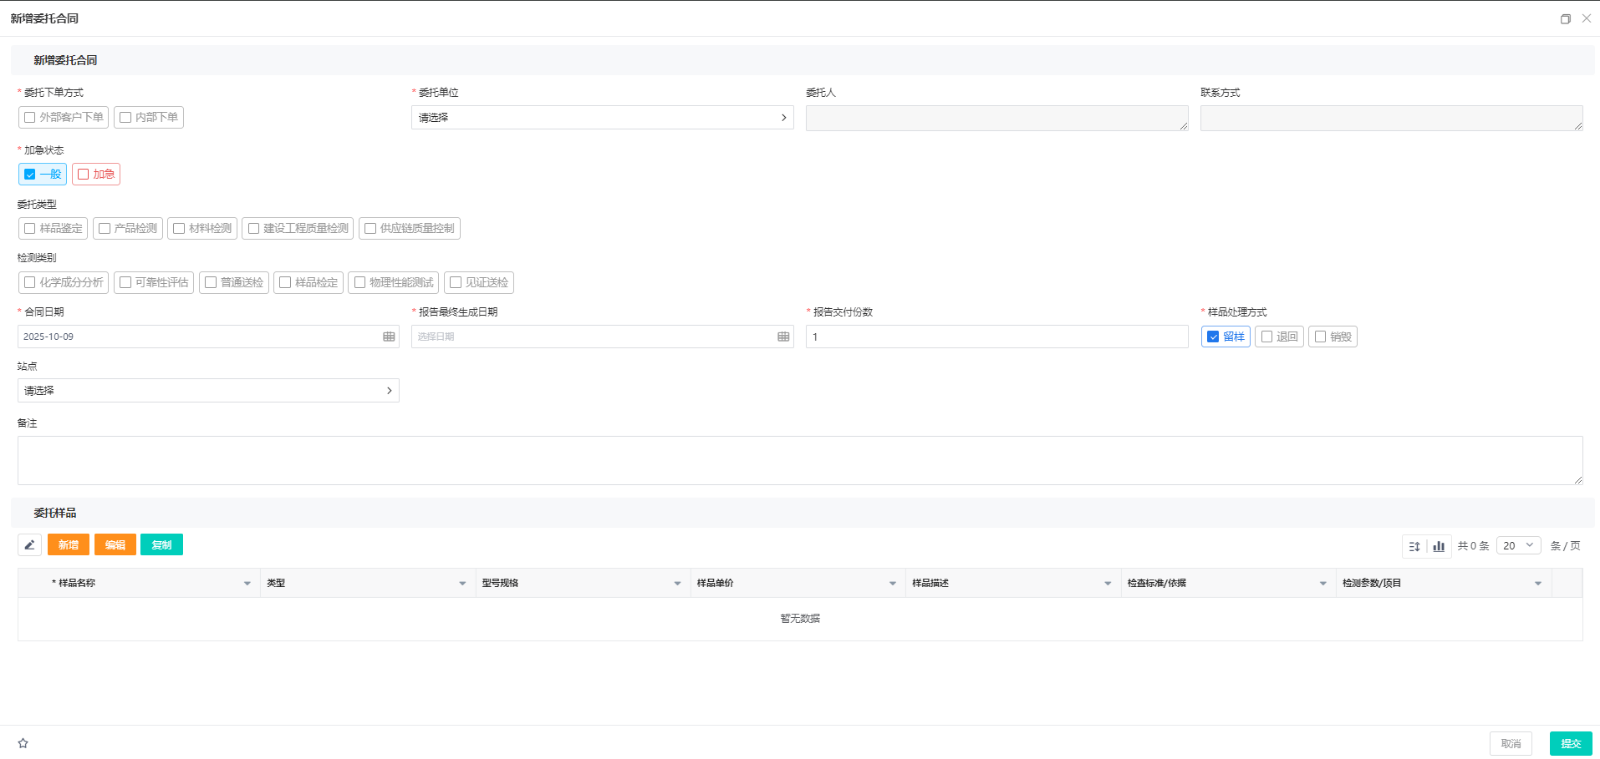Viewport: 1600px width, 759px height.
Task: Check the 外部客户下单 option
Action: [63, 117]
